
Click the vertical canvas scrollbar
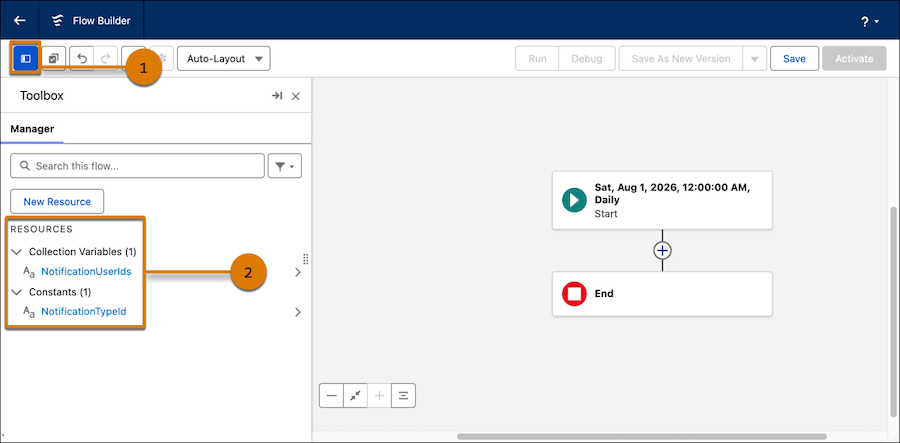[893, 313]
